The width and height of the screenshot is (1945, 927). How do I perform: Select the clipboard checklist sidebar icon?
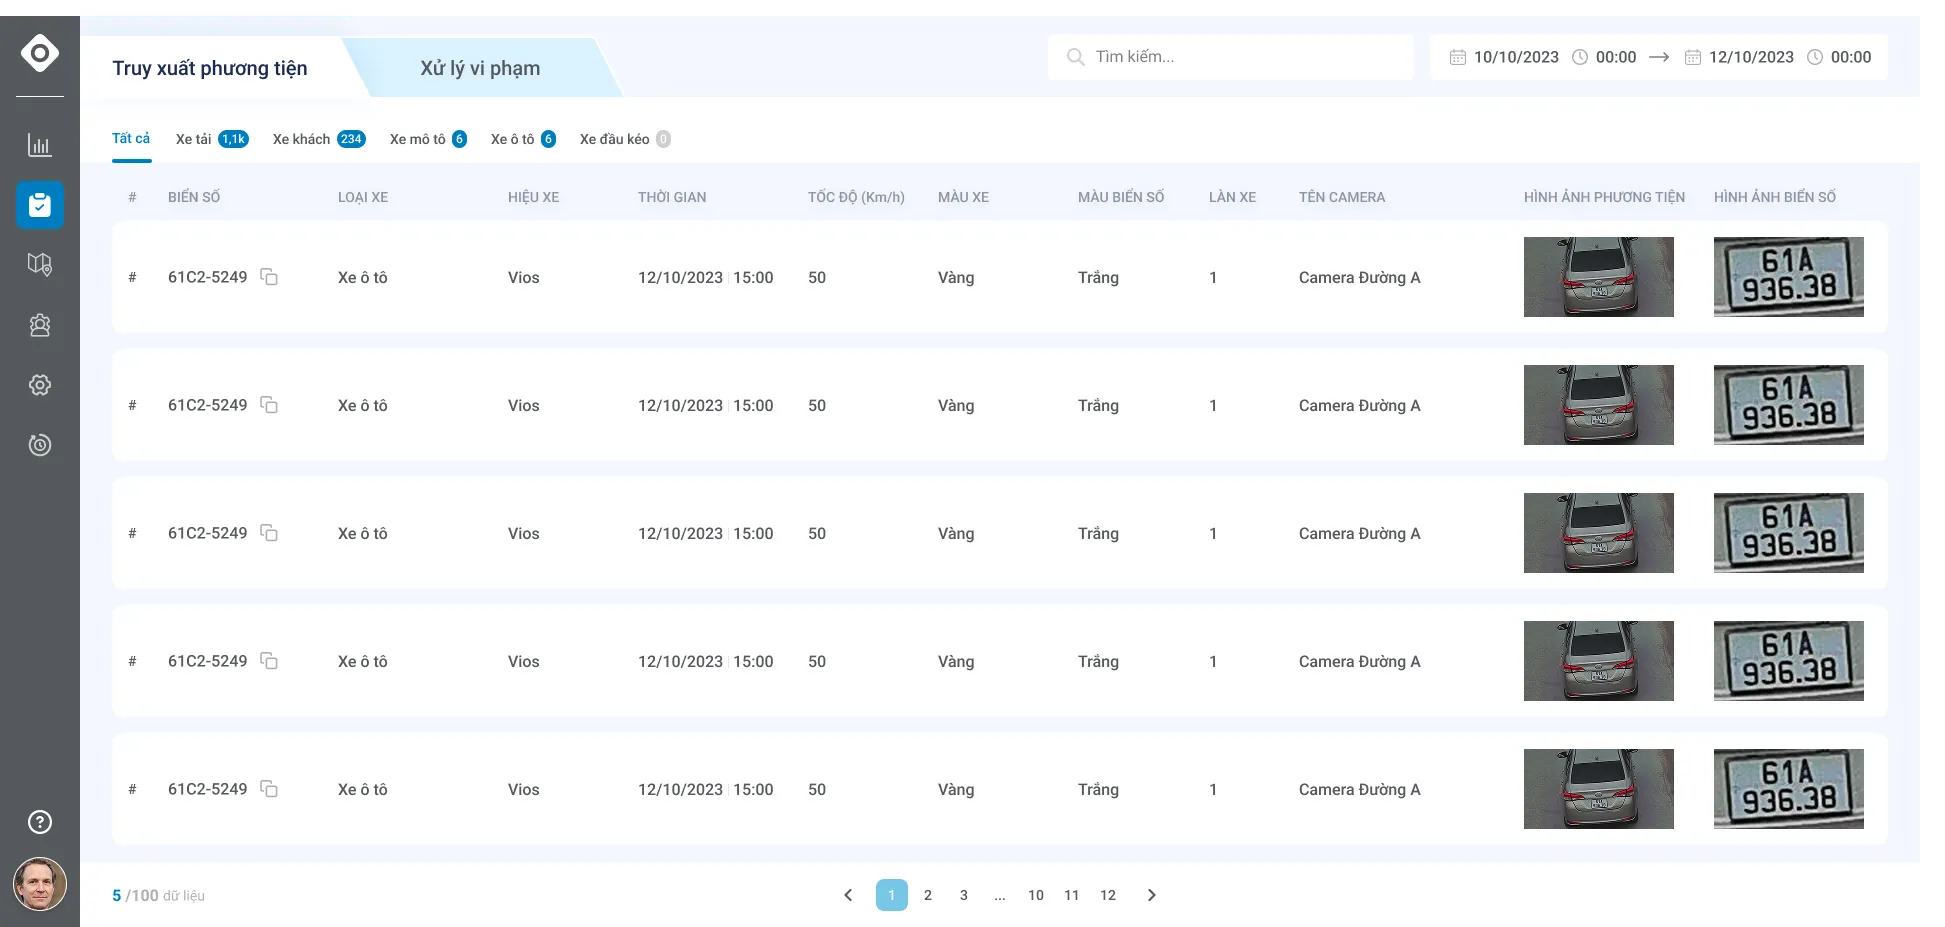(x=40, y=205)
